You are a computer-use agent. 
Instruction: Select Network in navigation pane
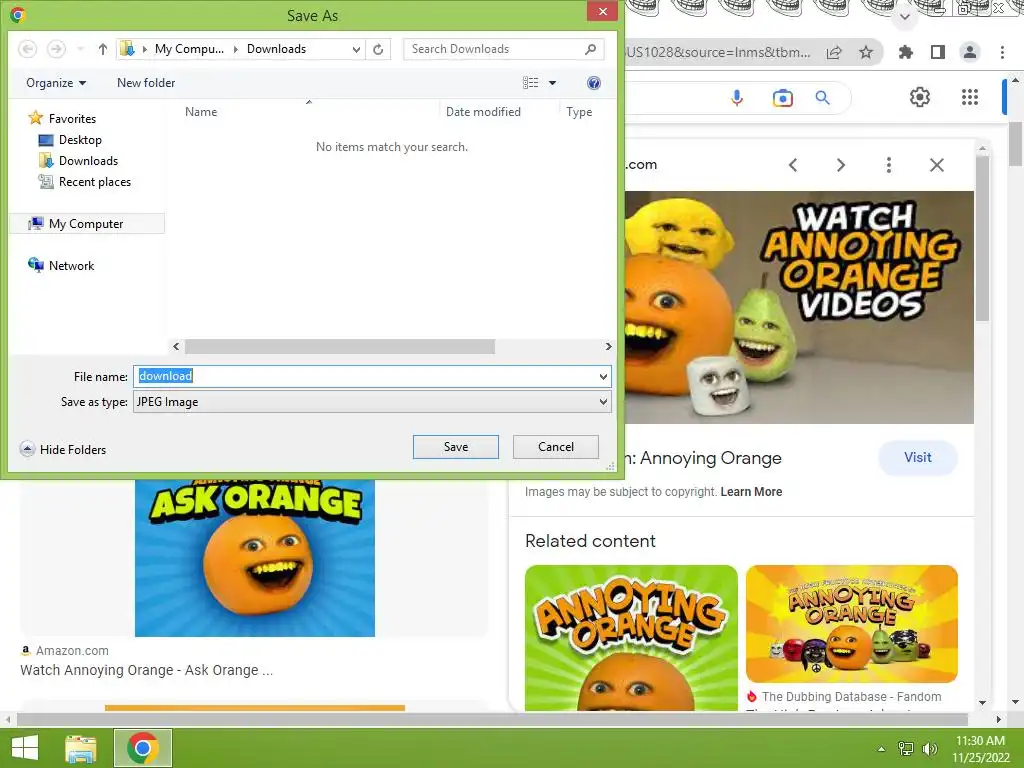click(x=61, y=265)
